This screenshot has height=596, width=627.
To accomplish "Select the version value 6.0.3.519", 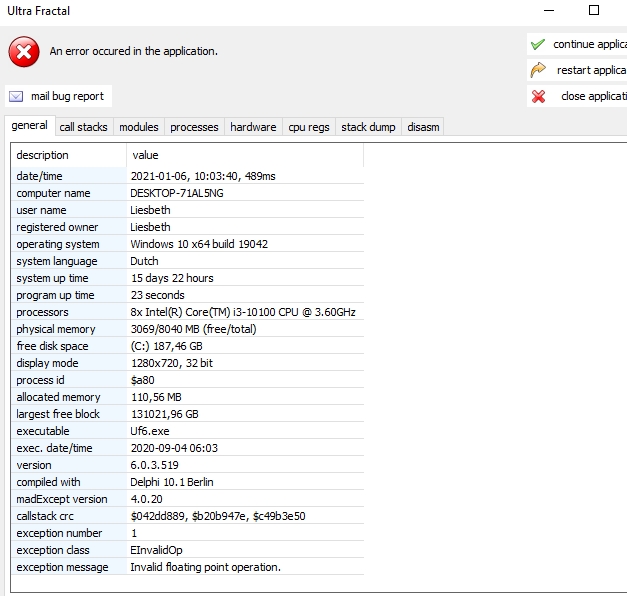I will [x=154, y=465].
